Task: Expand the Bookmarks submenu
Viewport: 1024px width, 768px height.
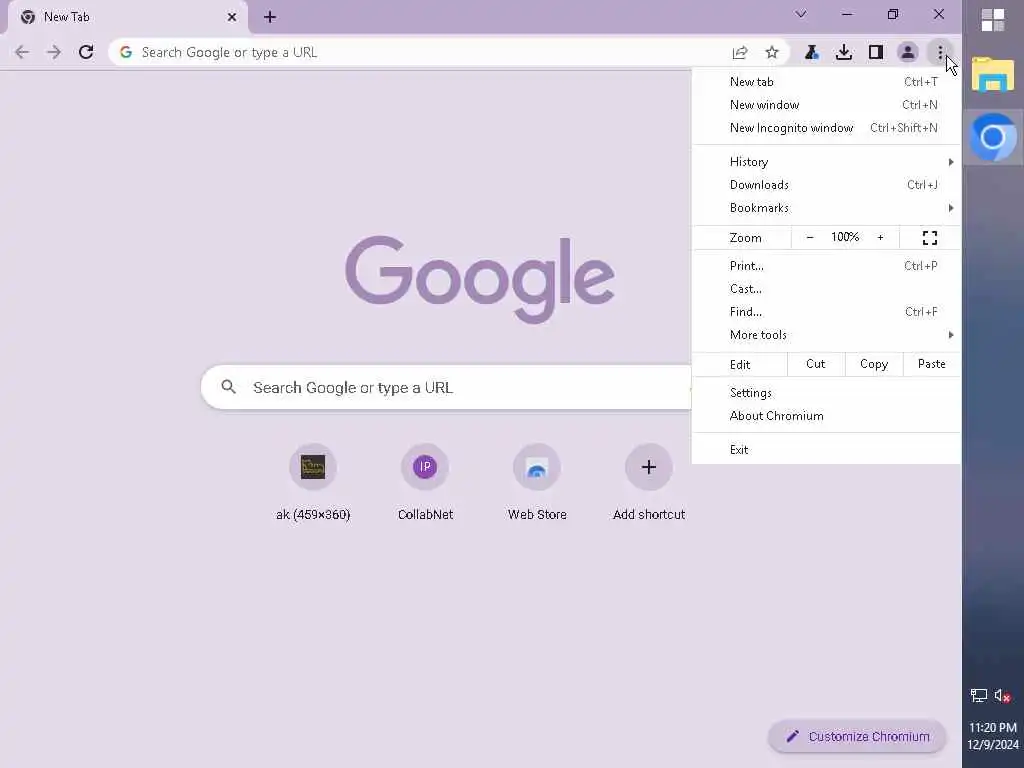Action: click(826, 208)
